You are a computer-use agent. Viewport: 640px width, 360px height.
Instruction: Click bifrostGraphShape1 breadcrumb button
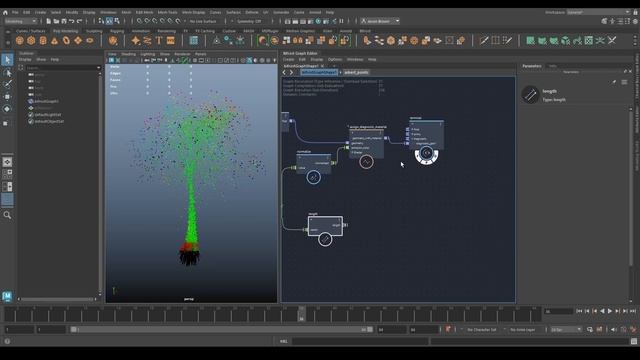(x=319, y=72)
